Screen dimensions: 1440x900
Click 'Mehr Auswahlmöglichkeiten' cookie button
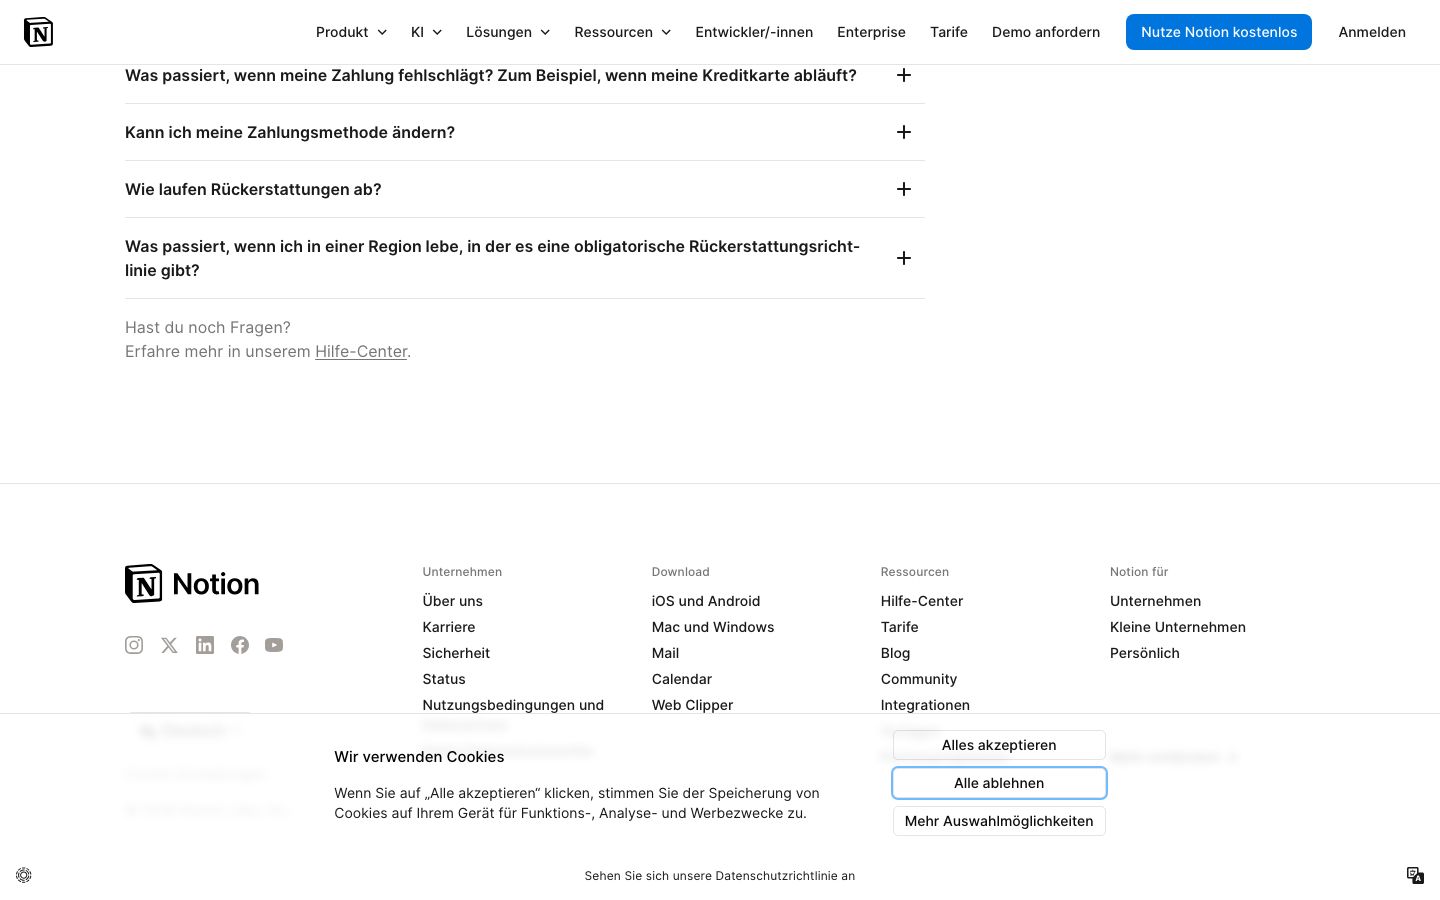pos(999,821)
